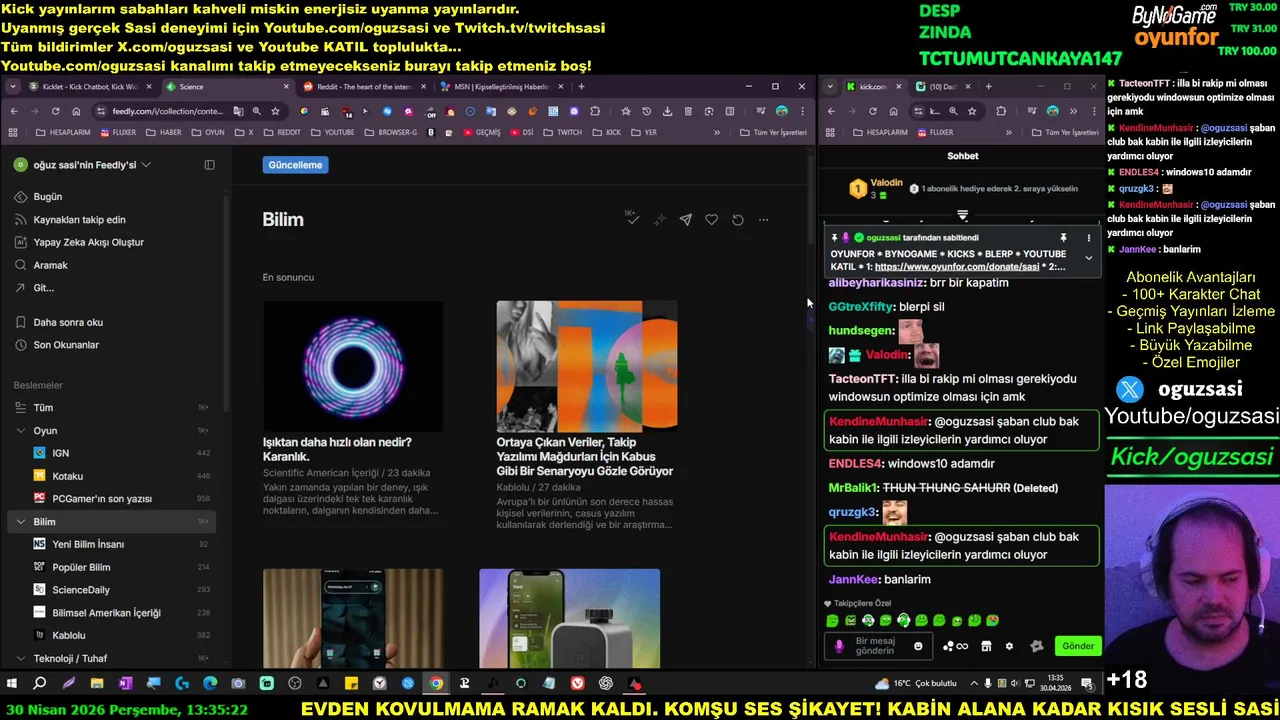Image resolution: width=1280 pixels, height=720 pixels.
Task: Reload the Feedly browser page
Action: 55,111
